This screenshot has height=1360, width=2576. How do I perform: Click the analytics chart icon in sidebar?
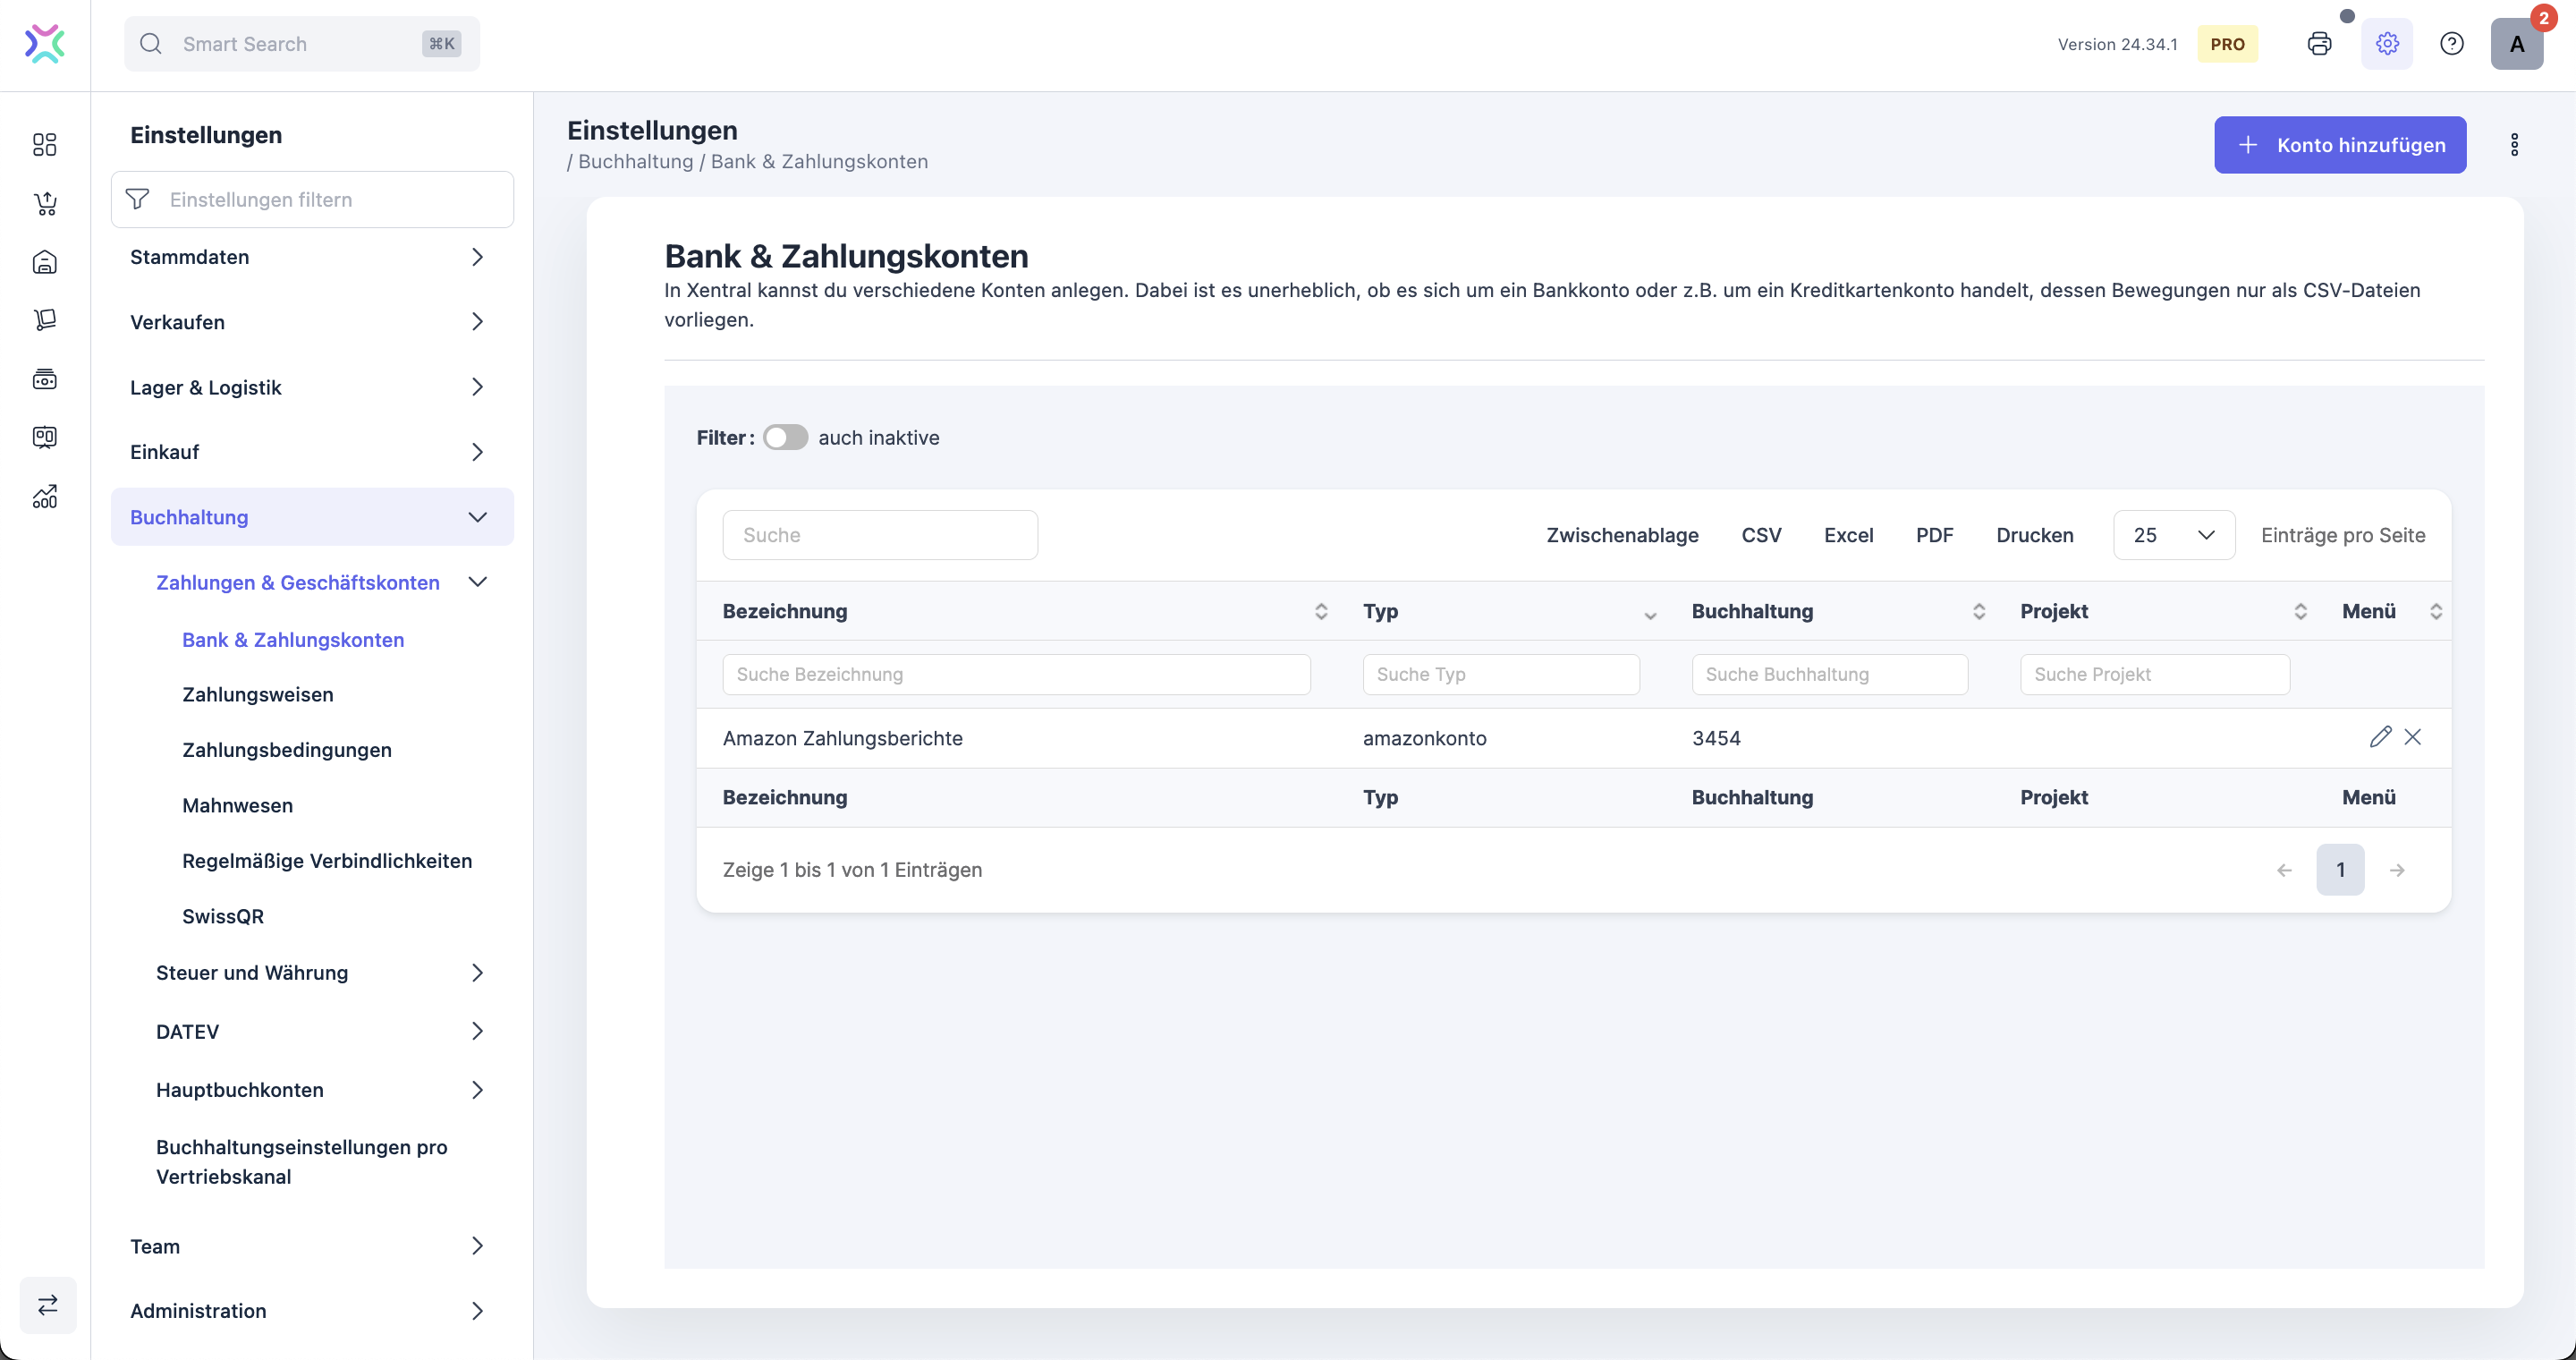(45, 496)
